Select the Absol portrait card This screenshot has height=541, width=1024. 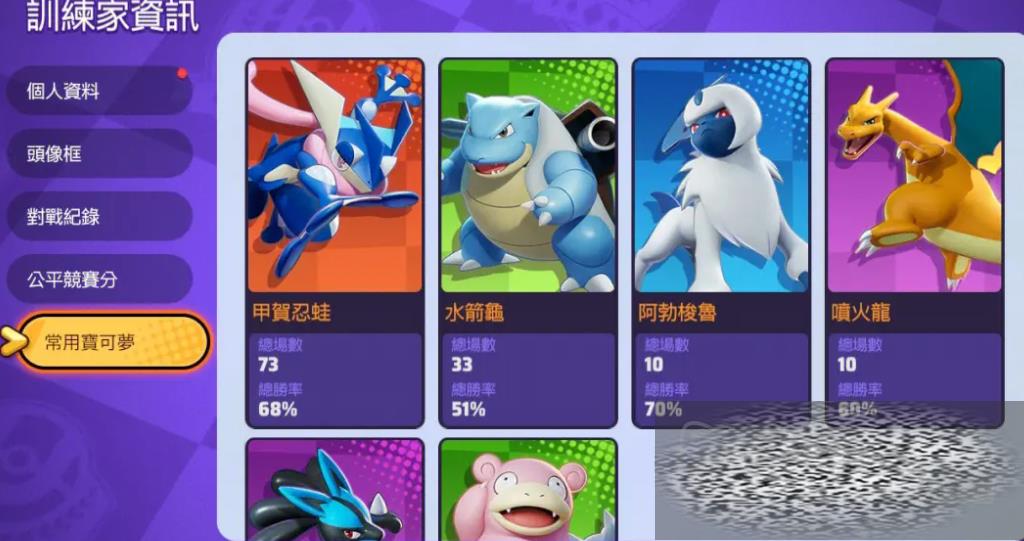pyautogui.click(x=721, y=176)
